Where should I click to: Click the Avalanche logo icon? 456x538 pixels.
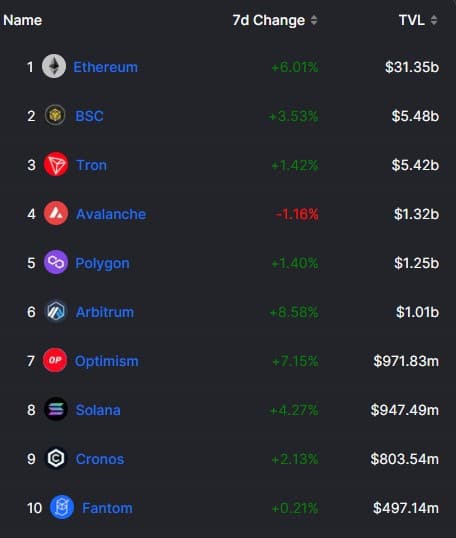pos(56,213)
